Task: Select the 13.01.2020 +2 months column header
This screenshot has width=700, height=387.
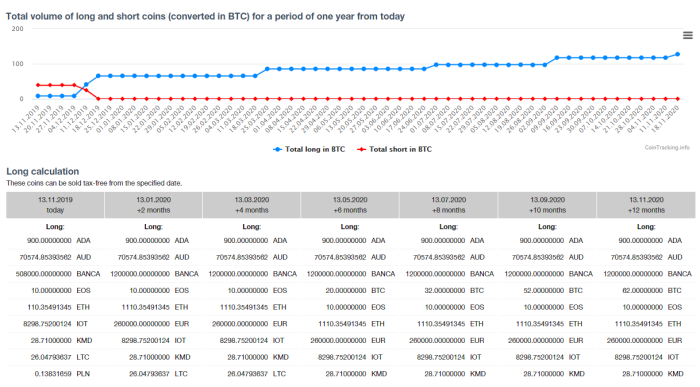Action: (x=154, y=205)
